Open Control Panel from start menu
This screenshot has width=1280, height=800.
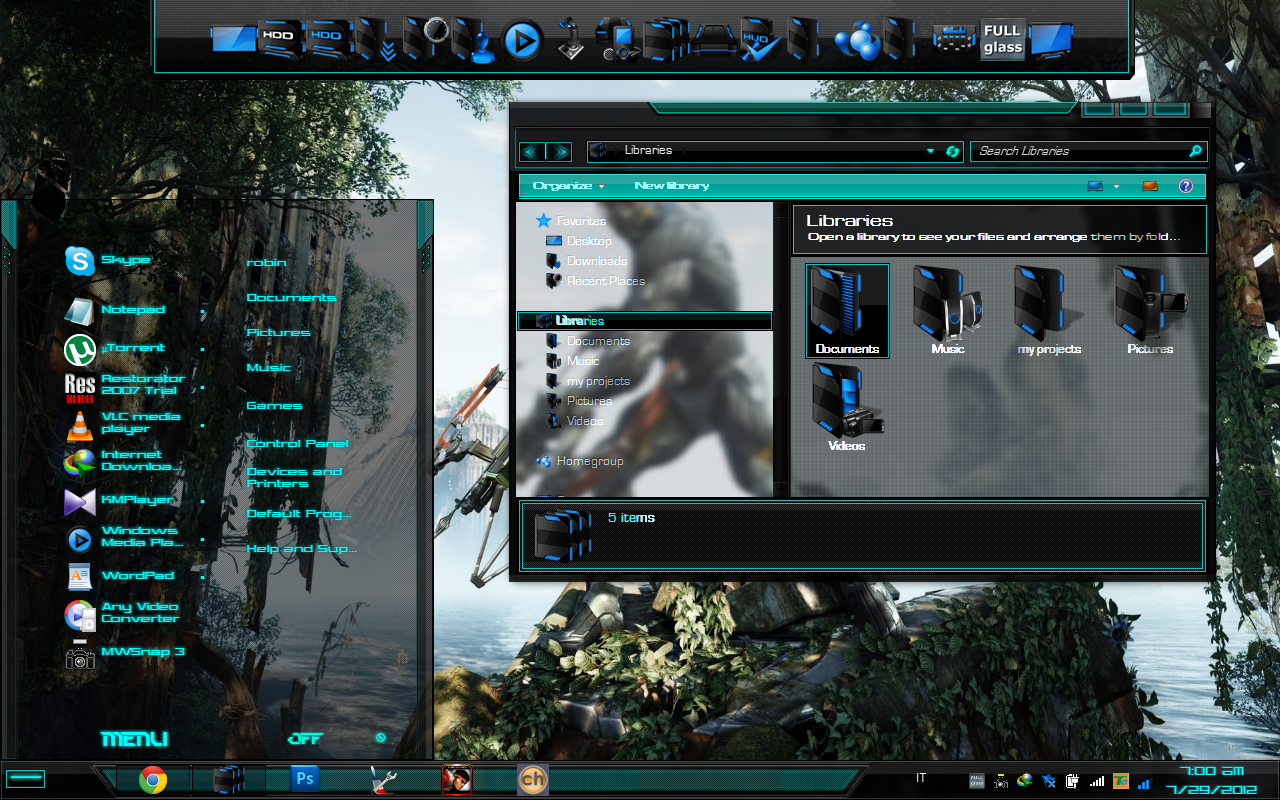(x=297, y=444)
